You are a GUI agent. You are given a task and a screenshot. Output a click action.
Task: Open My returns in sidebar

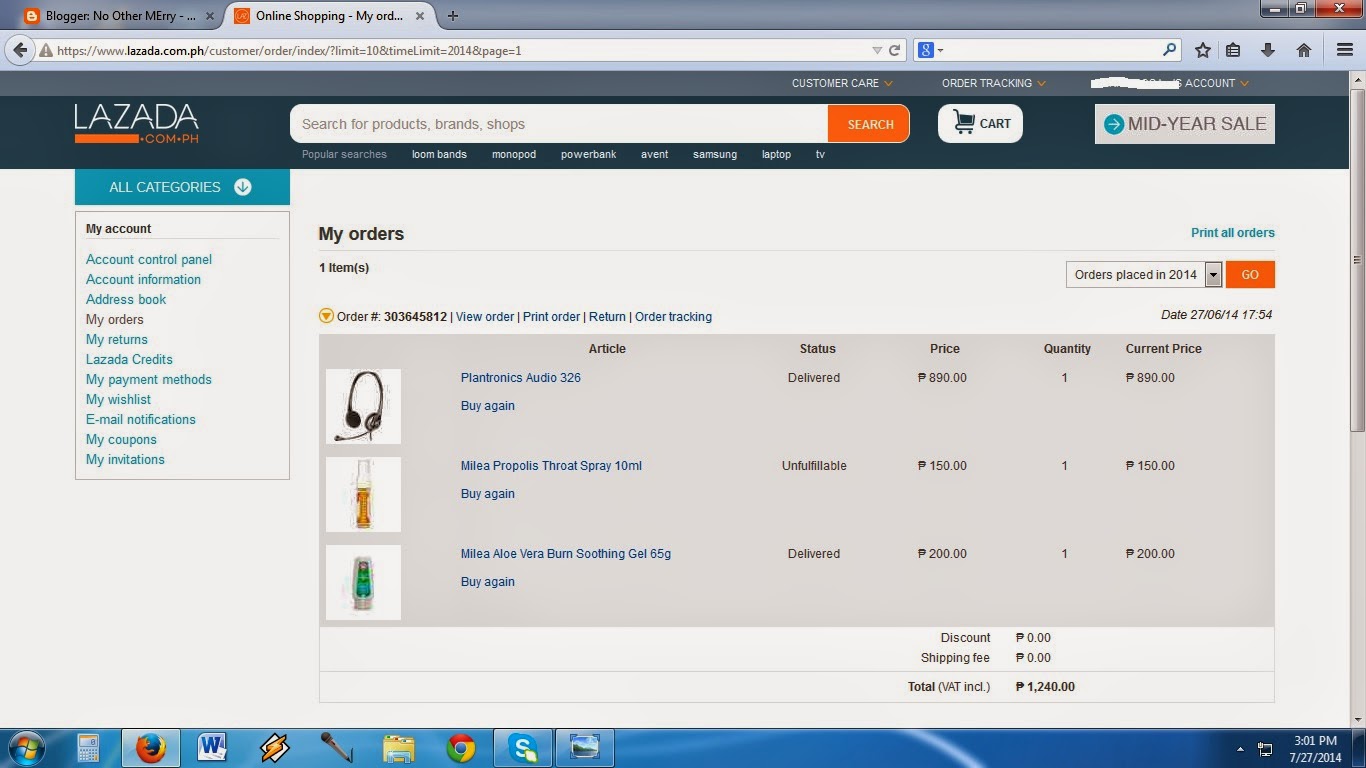click(117, 339)
